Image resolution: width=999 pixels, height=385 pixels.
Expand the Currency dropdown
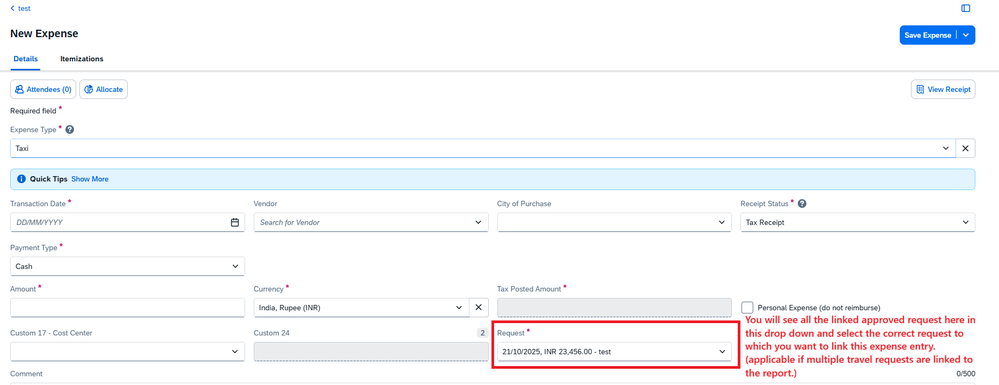pyautogui.click(x=459, y=307)
